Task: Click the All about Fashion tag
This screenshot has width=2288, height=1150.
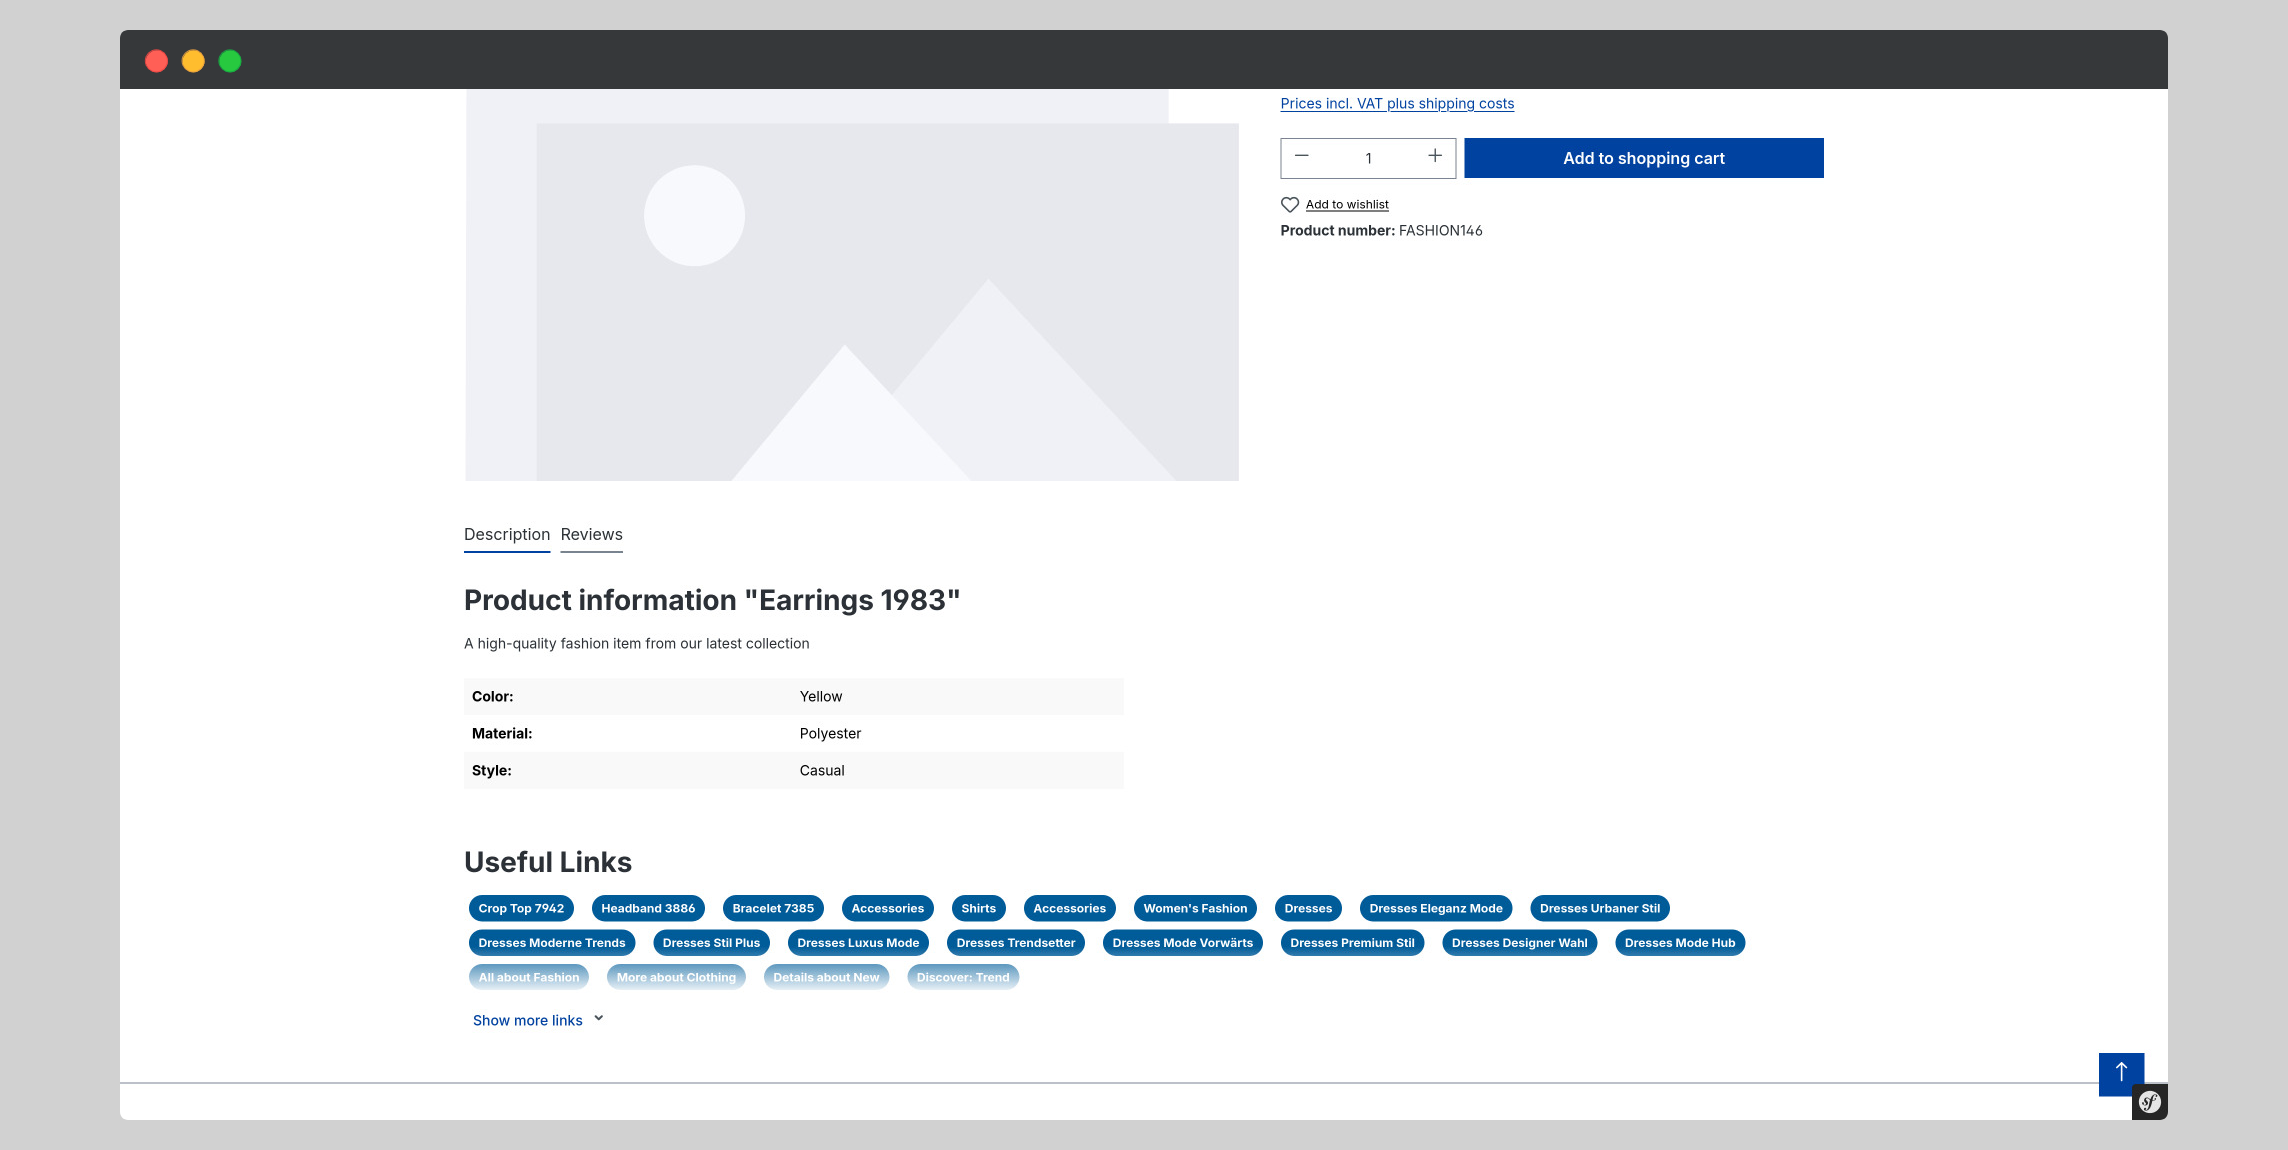Action: [529, 977]
